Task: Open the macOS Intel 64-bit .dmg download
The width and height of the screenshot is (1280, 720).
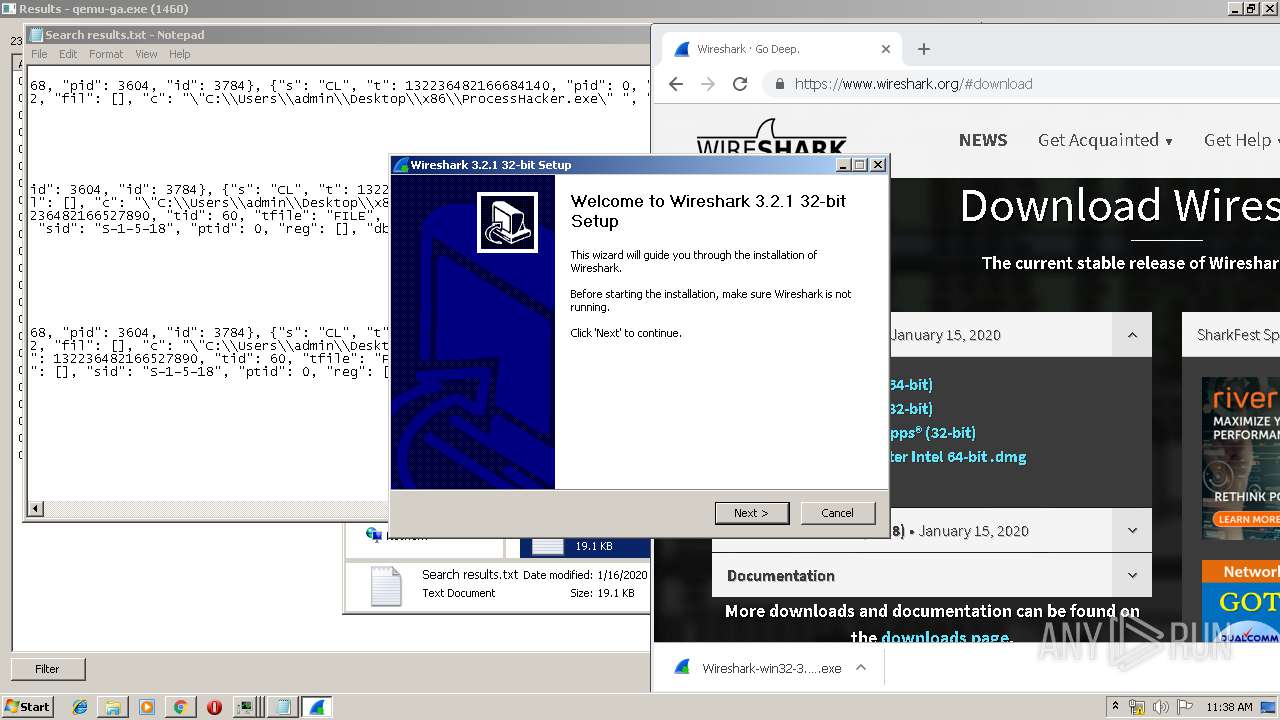Action: pos(958,457)
